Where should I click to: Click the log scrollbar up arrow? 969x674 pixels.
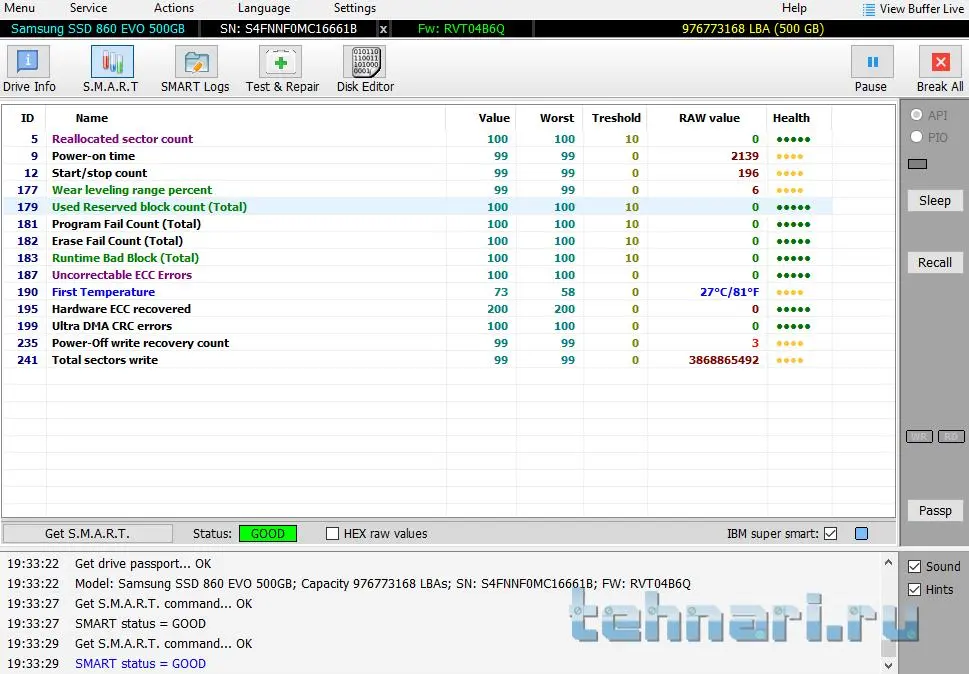pyautogui.click(x=888, y=563)
